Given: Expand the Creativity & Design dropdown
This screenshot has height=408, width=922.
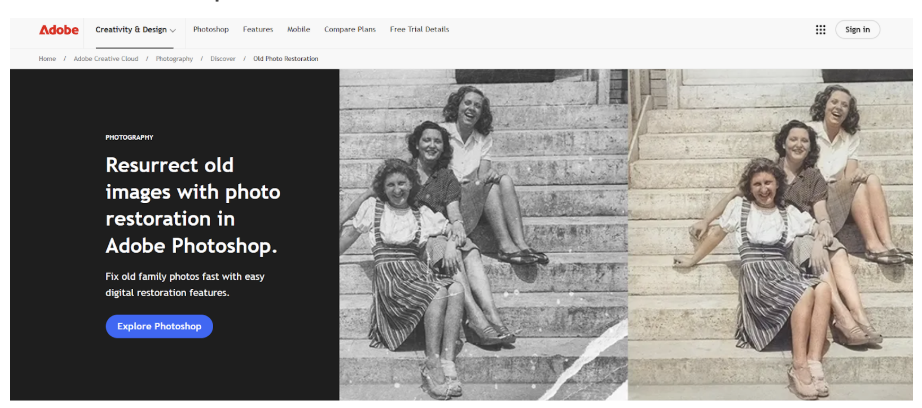Looking at the screenshot, I should pyautogui.click(x=135, y=29).
